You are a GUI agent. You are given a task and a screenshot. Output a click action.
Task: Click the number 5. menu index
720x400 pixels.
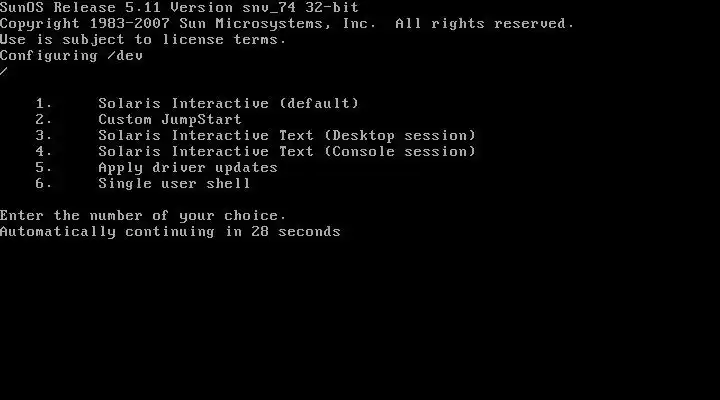tap(44, 168)
